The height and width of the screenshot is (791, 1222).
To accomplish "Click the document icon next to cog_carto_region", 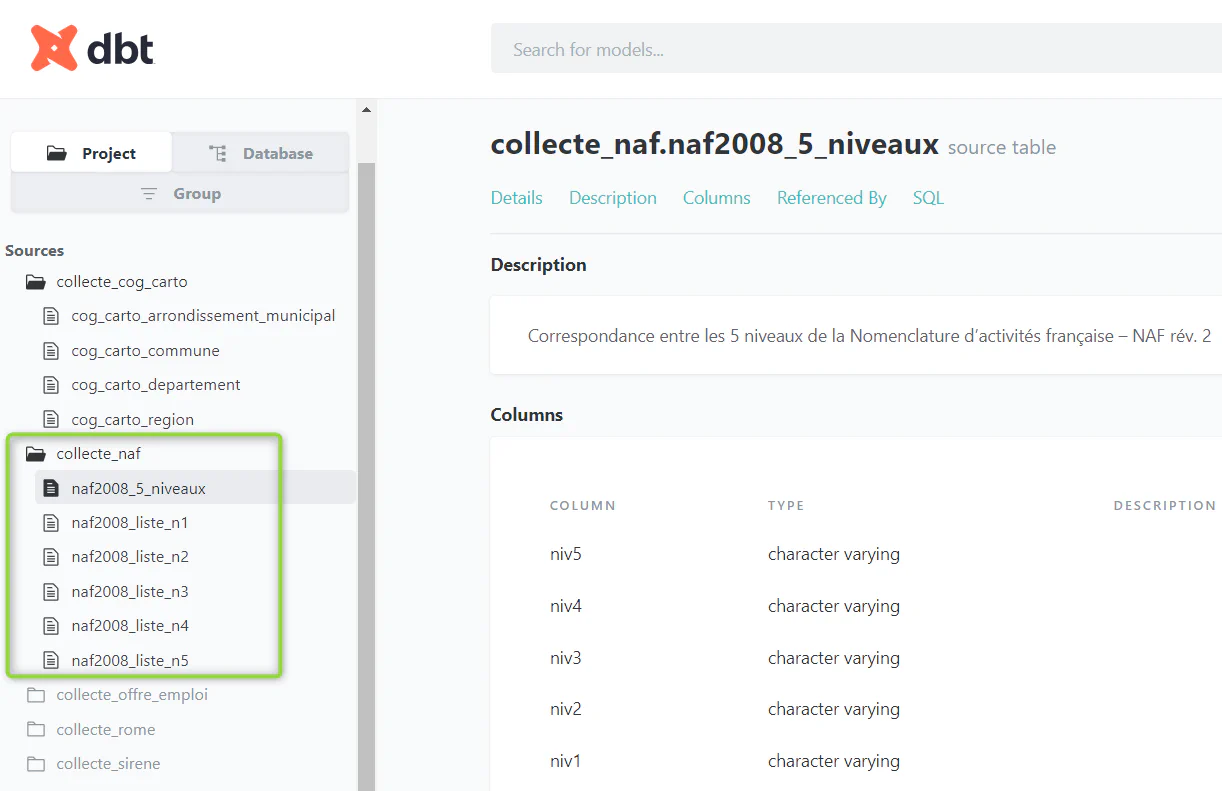I will coord(51,419).
